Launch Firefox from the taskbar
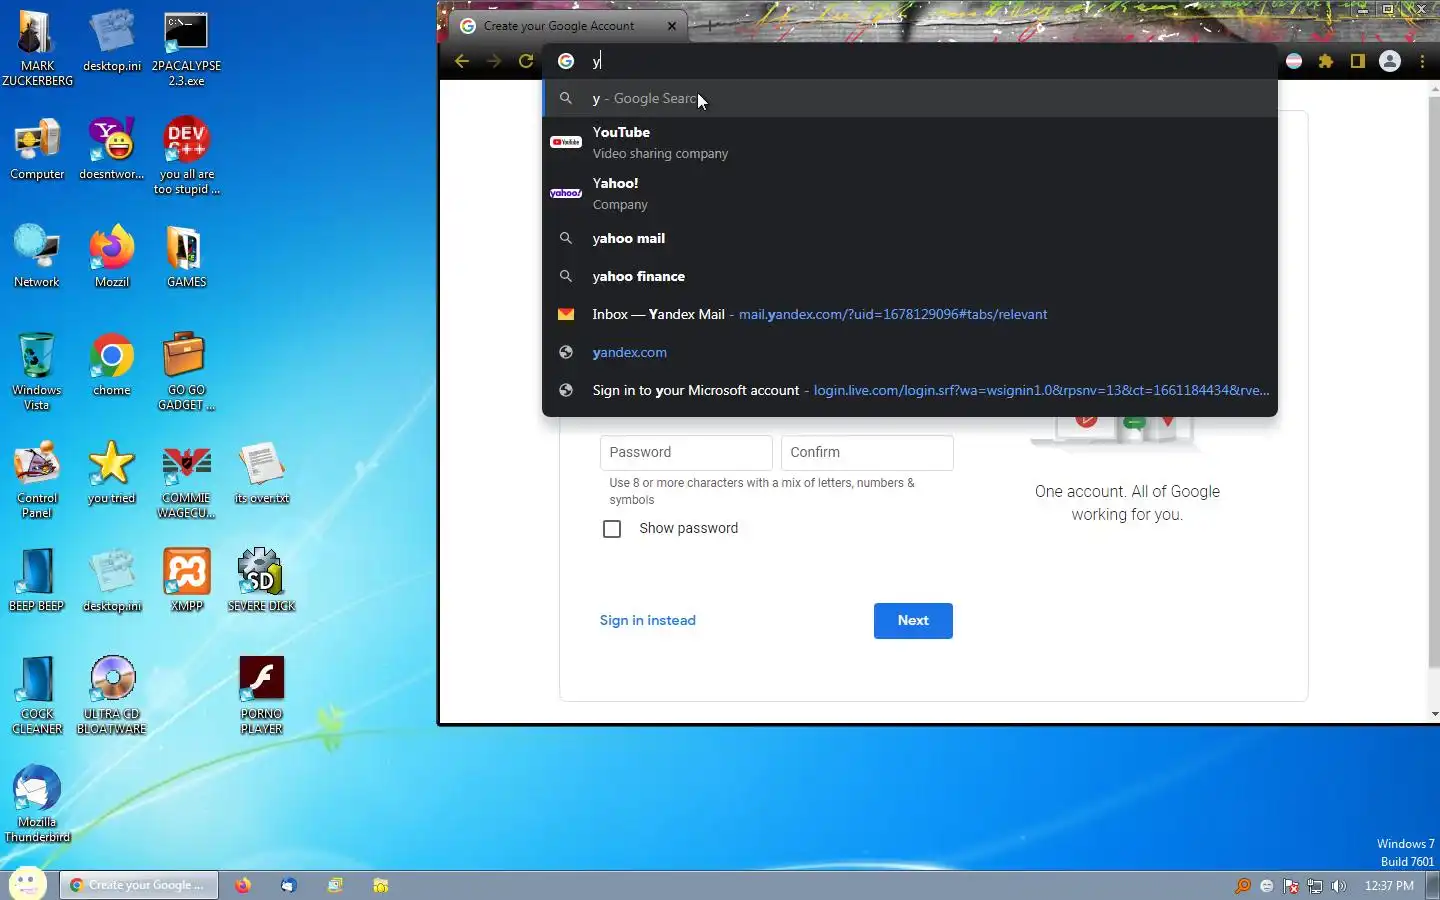This screenshot has width=1440, height=900. click(x=243, y=885)
